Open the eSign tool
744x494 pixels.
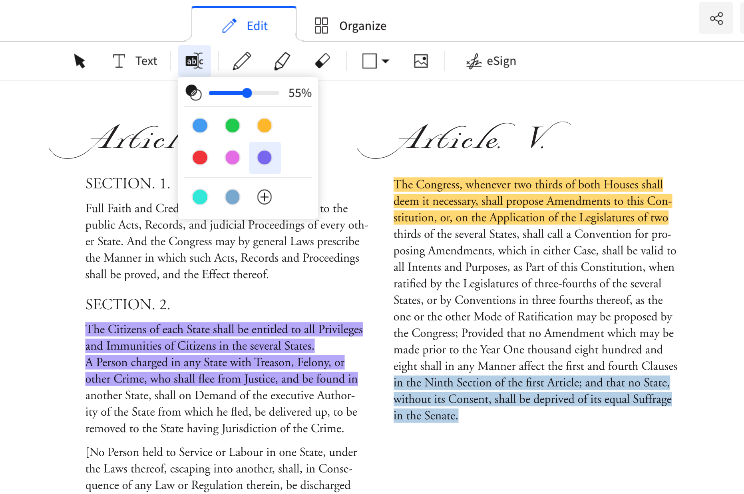[491, 61]
